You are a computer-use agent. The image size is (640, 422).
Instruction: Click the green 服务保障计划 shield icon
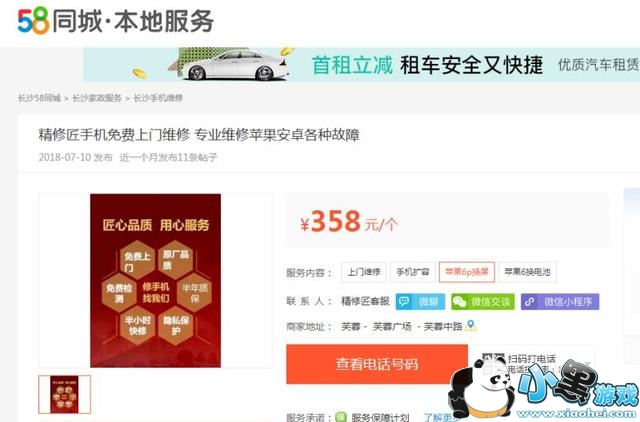(x=341, y=417)
